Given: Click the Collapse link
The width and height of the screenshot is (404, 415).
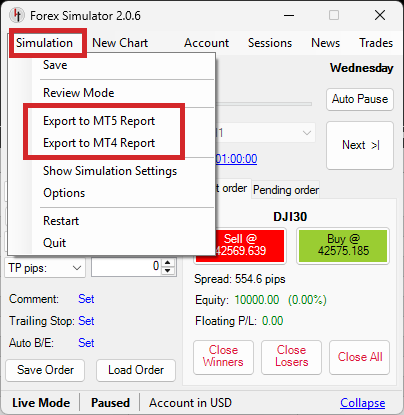Looking at the screenshot, I should 363,403.
